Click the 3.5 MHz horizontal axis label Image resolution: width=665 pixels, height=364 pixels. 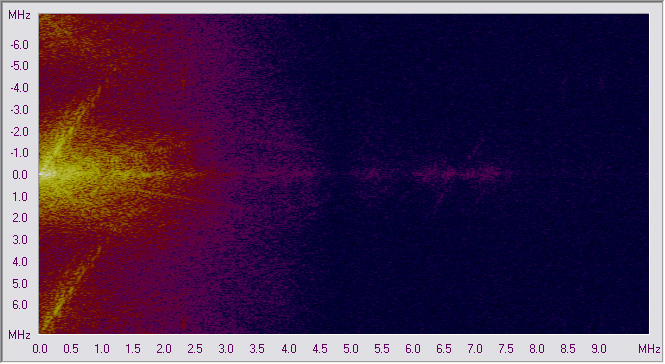point(257,349)
